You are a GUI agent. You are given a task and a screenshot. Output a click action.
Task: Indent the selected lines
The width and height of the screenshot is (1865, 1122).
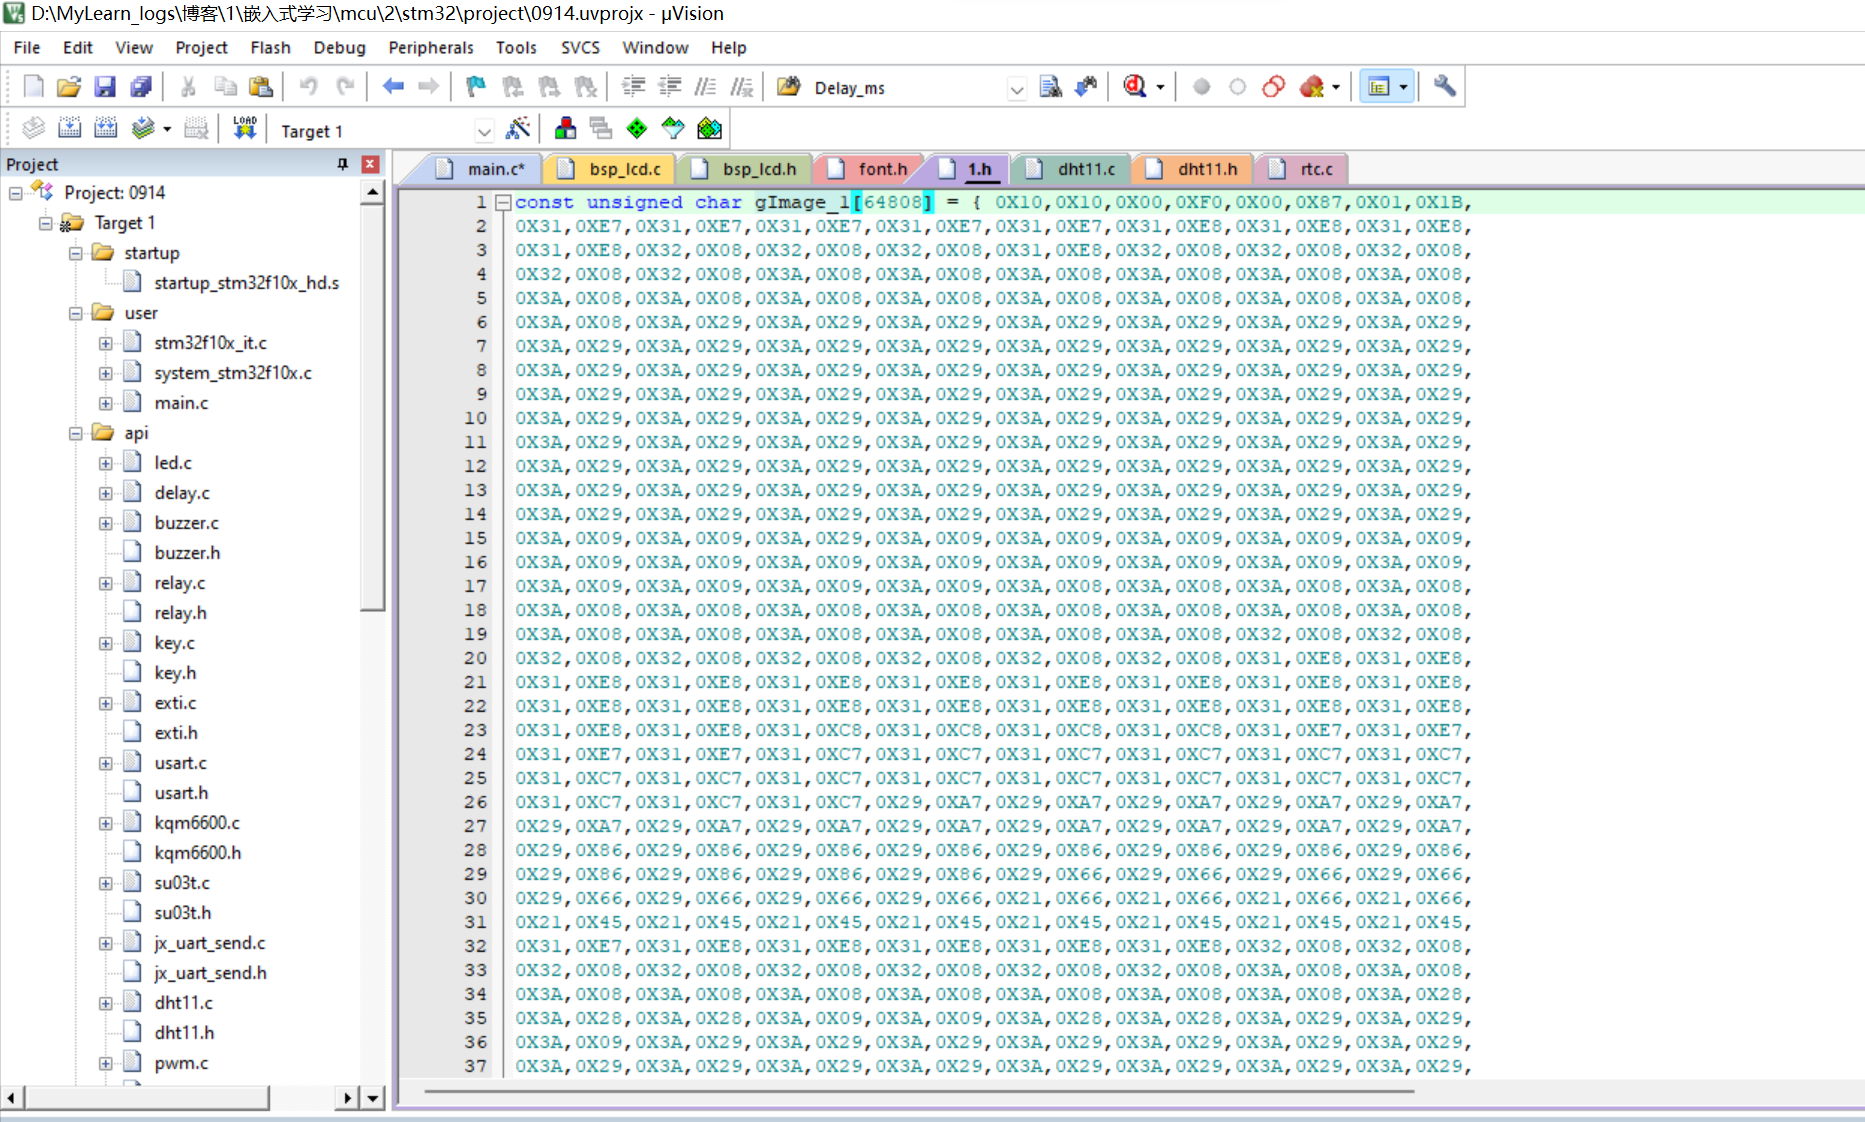(x=633, y=87)
